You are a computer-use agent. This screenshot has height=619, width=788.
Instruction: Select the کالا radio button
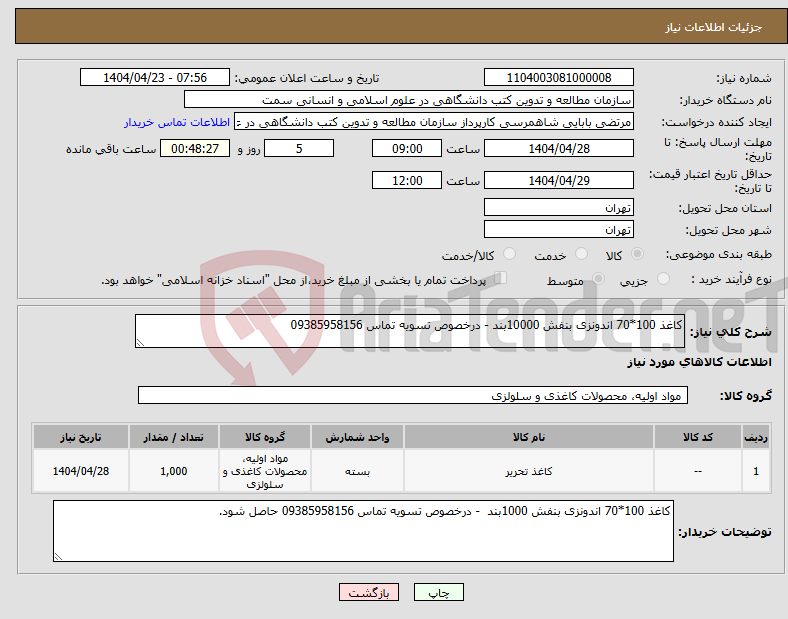tap(637, 254)
